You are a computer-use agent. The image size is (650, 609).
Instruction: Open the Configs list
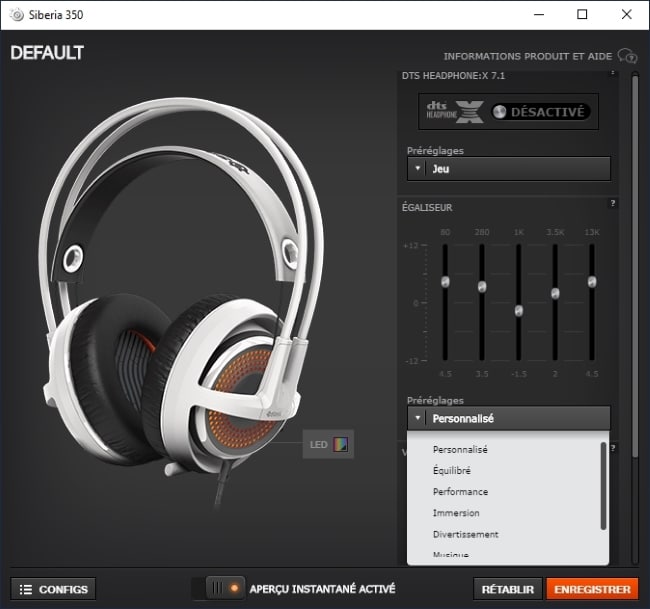[x=53, y=589]
